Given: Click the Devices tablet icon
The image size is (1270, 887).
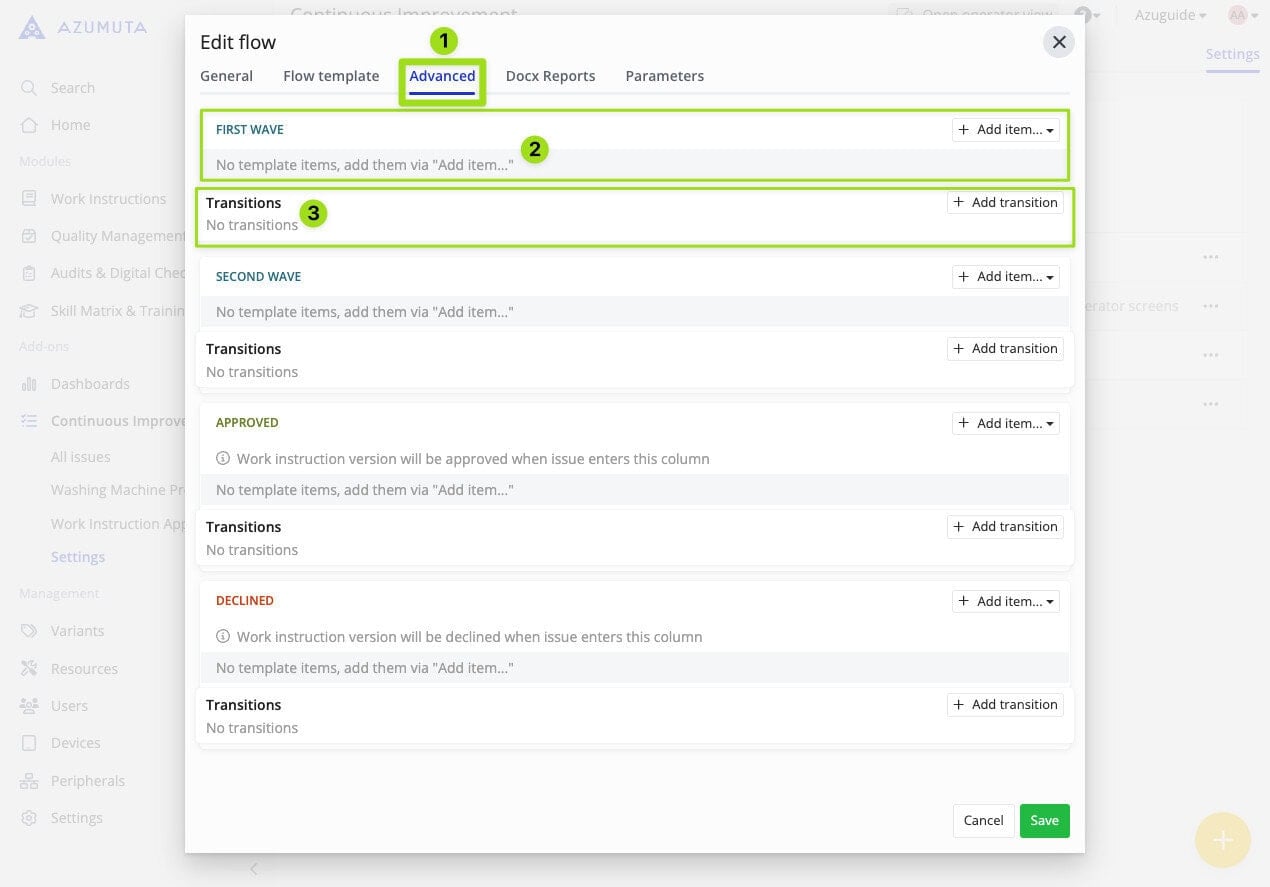Looking at the screenshot, I should point(30,743).
